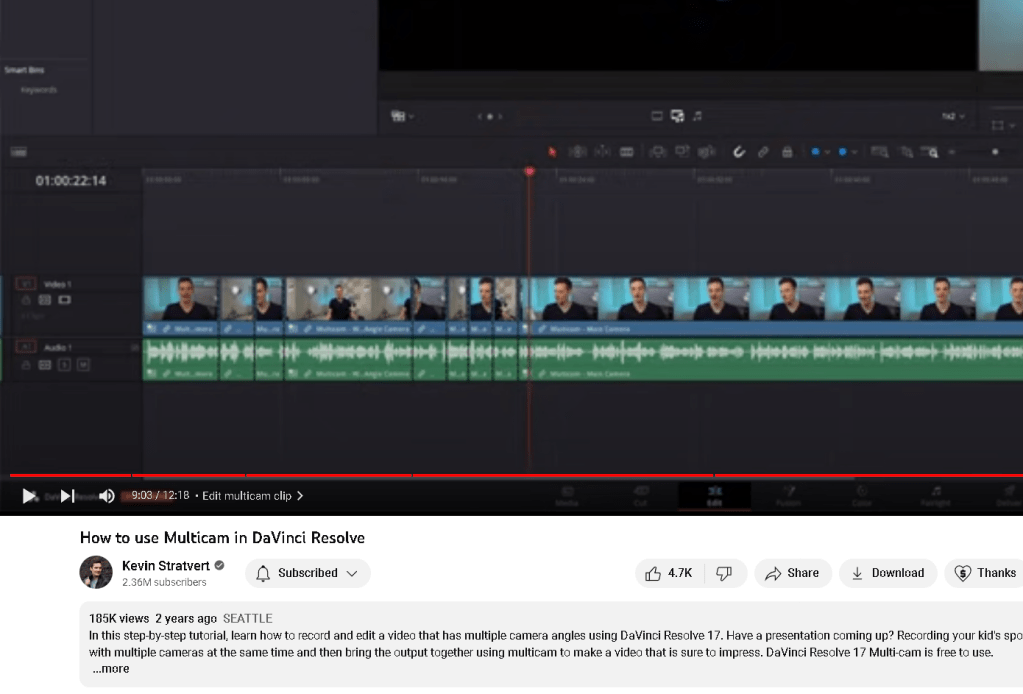Switch to the Cut page tab
Viewport: 1023px width, 694px height.
pyautogui.click(x=641, y=496)
